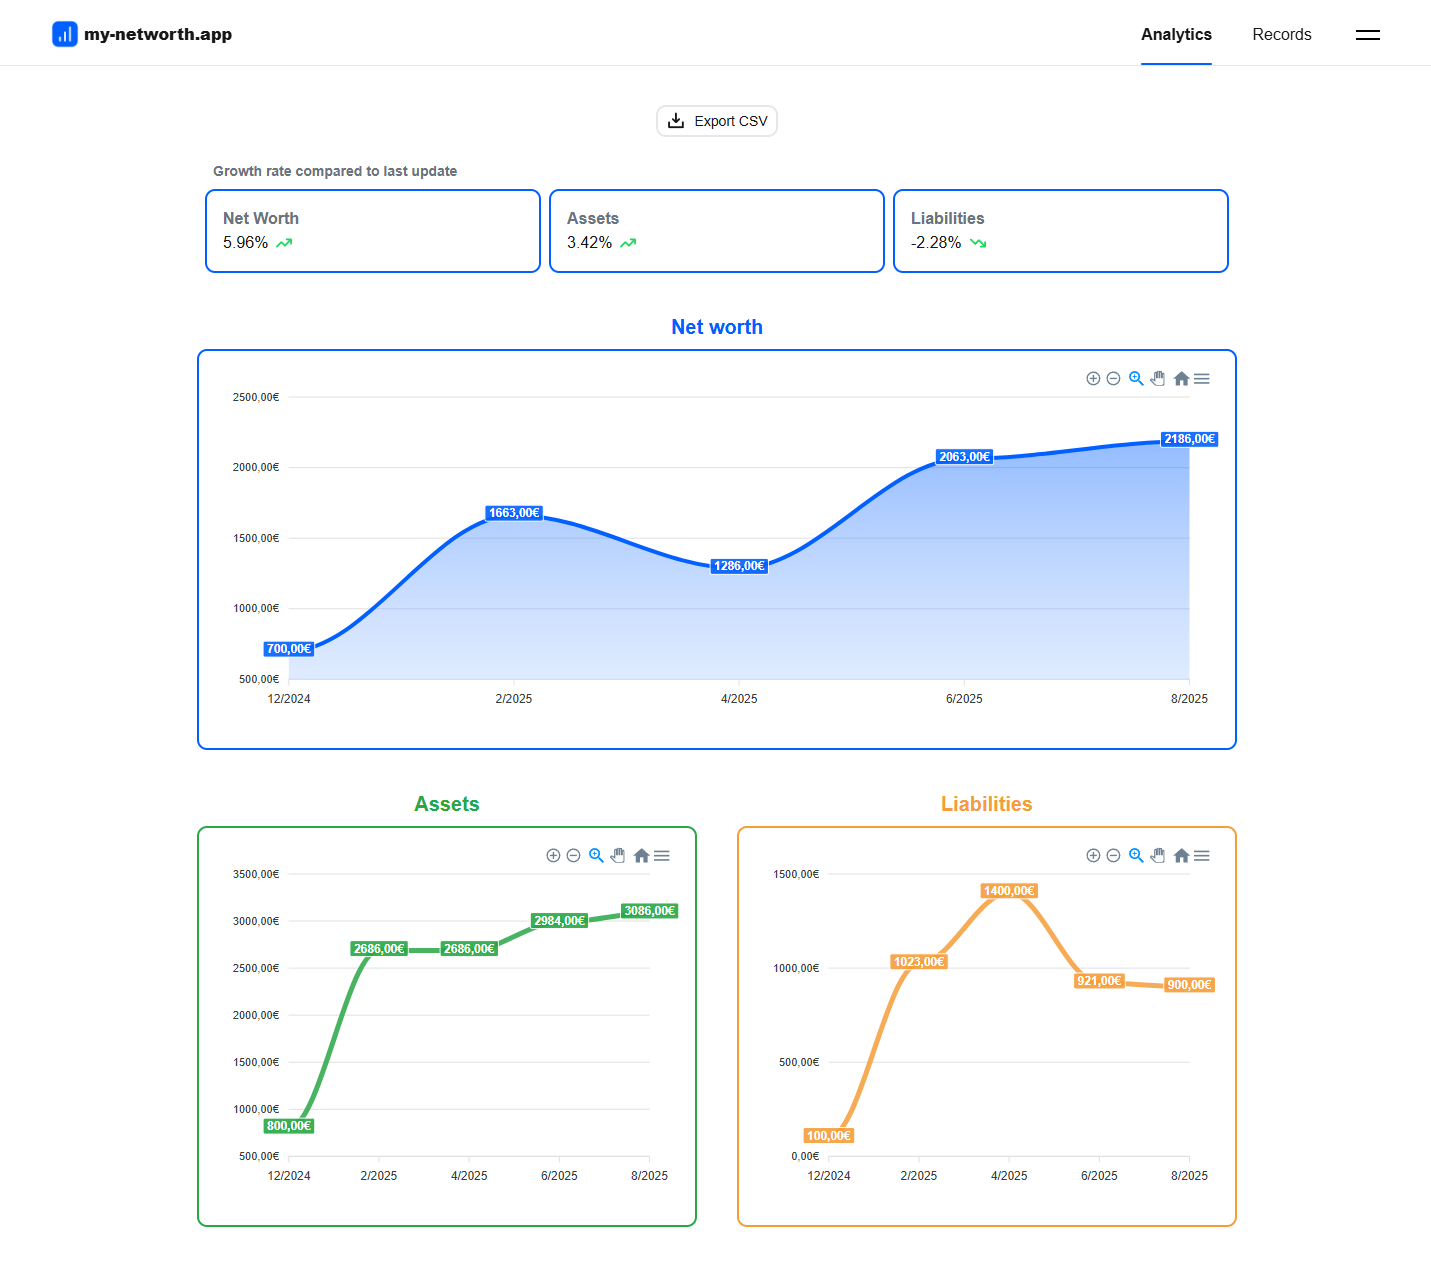This screenshot has height=1268, width=1431.
Task: Click 'Growth rate compared to last update' text
Action: tap(335, 171)
